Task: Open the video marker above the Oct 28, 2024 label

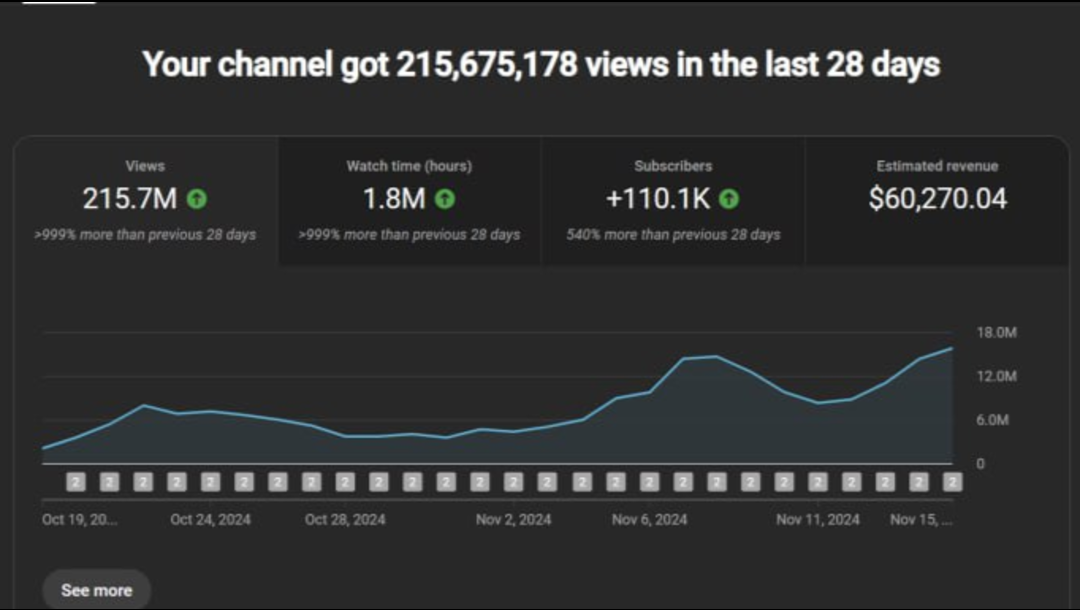Action: pyautogui.click(x=345, y=482)
